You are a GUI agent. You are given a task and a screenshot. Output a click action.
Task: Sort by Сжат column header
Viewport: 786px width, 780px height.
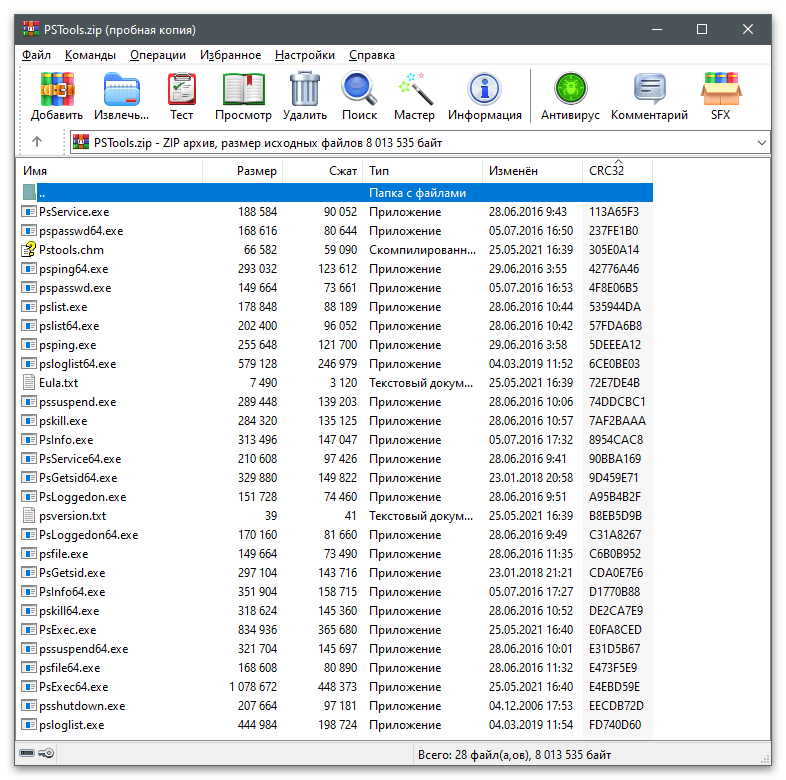pyautogui.click(x=323, y=171)
